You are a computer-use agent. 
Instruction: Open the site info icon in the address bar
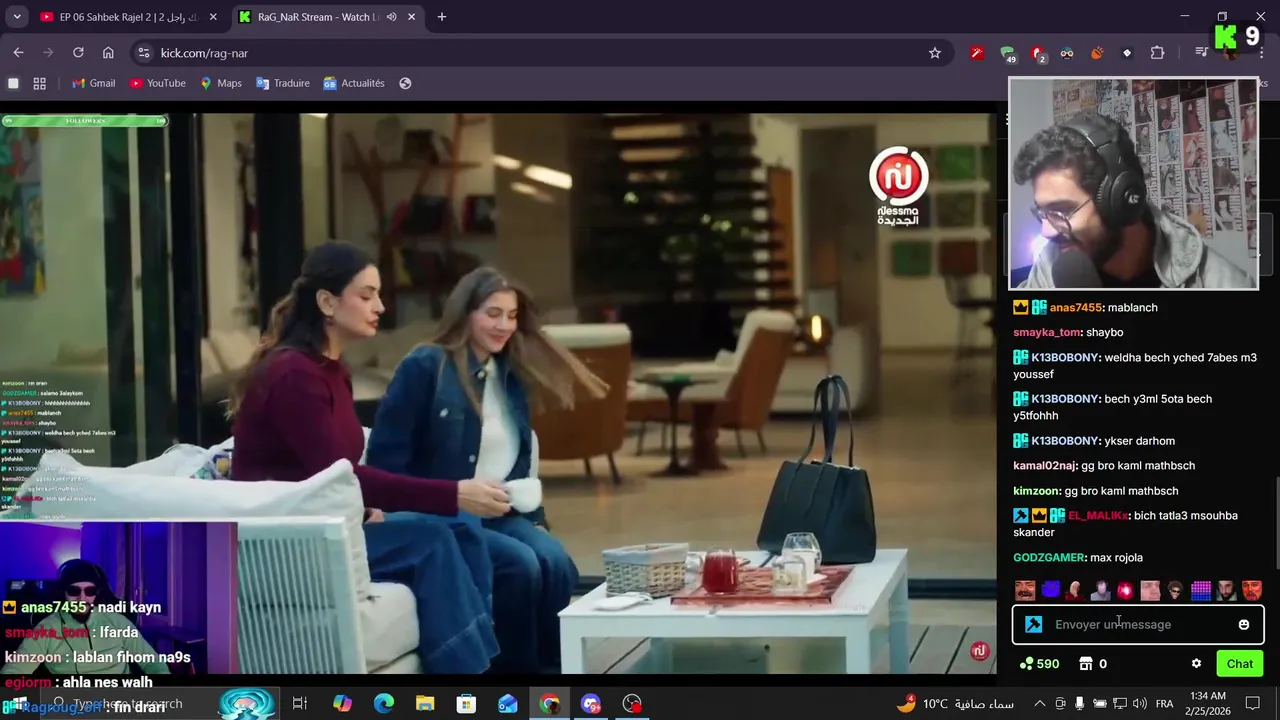143,53
